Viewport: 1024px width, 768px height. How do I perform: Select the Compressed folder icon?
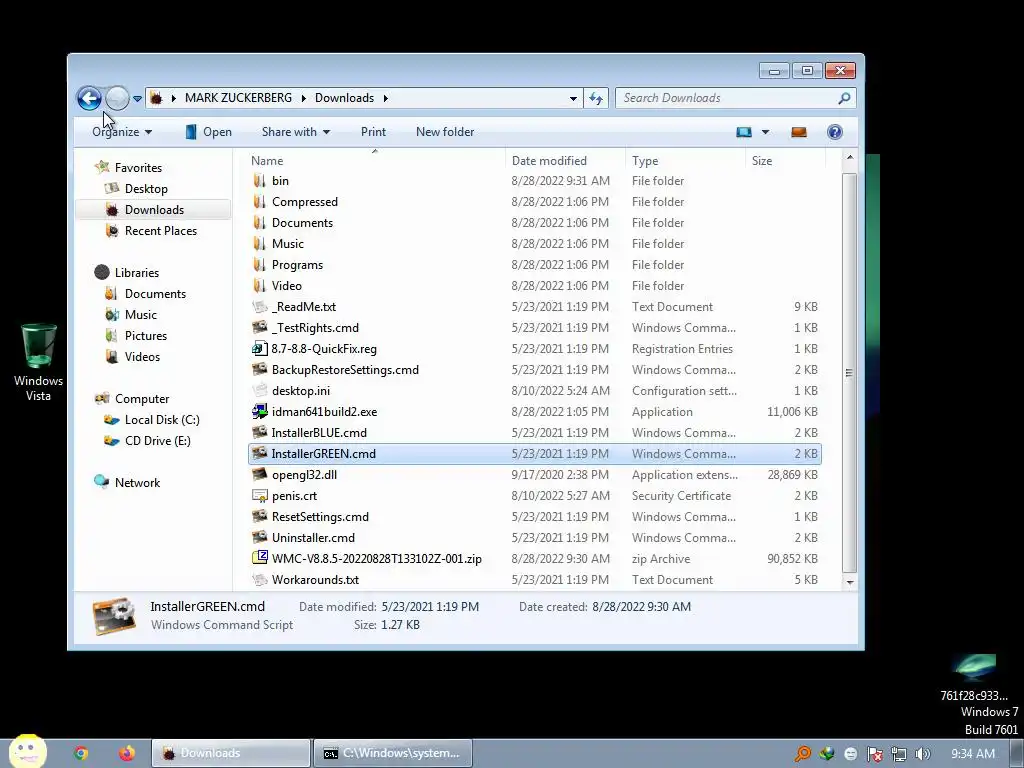tap(259, 202)
